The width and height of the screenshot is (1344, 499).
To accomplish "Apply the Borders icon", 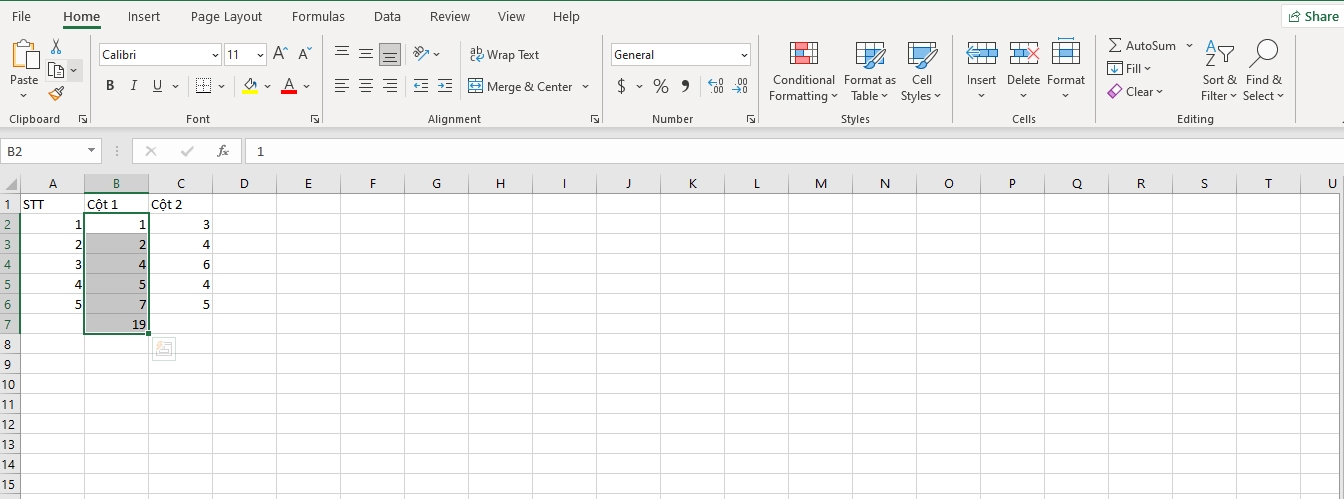I will point(203,86).
